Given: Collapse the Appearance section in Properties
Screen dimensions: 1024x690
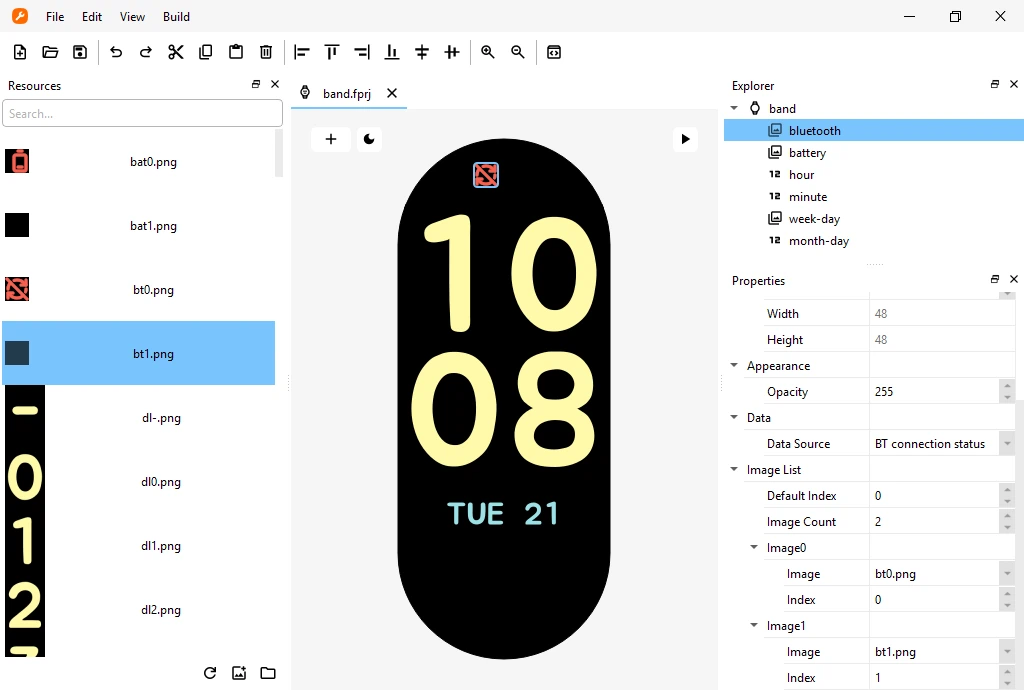Looking at the screenshot, I should coord(733,365).
